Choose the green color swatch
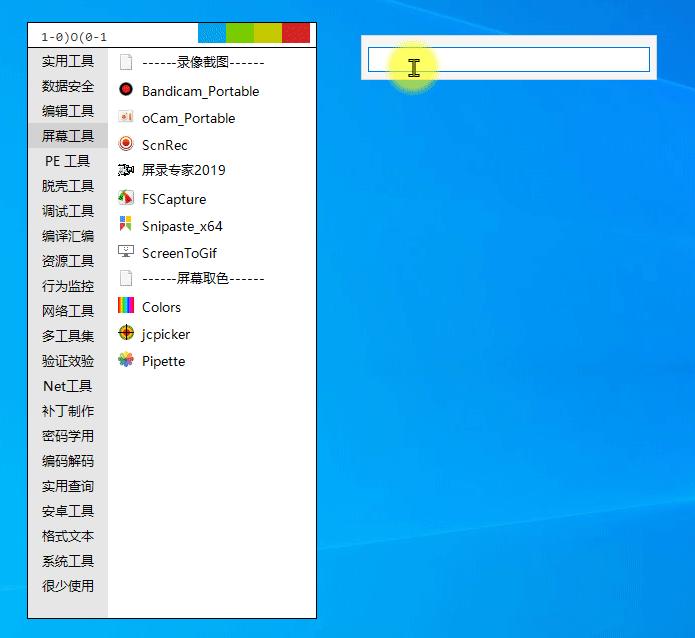695x638 pixels. 240,34
